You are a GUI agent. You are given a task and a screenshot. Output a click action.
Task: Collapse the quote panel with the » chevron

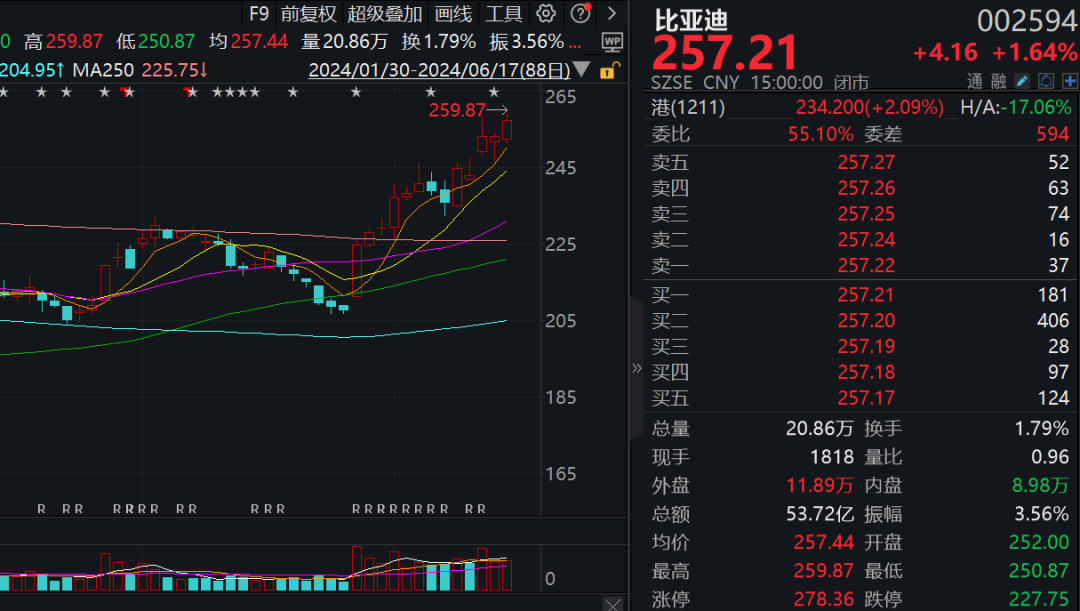tap(636, 367)
